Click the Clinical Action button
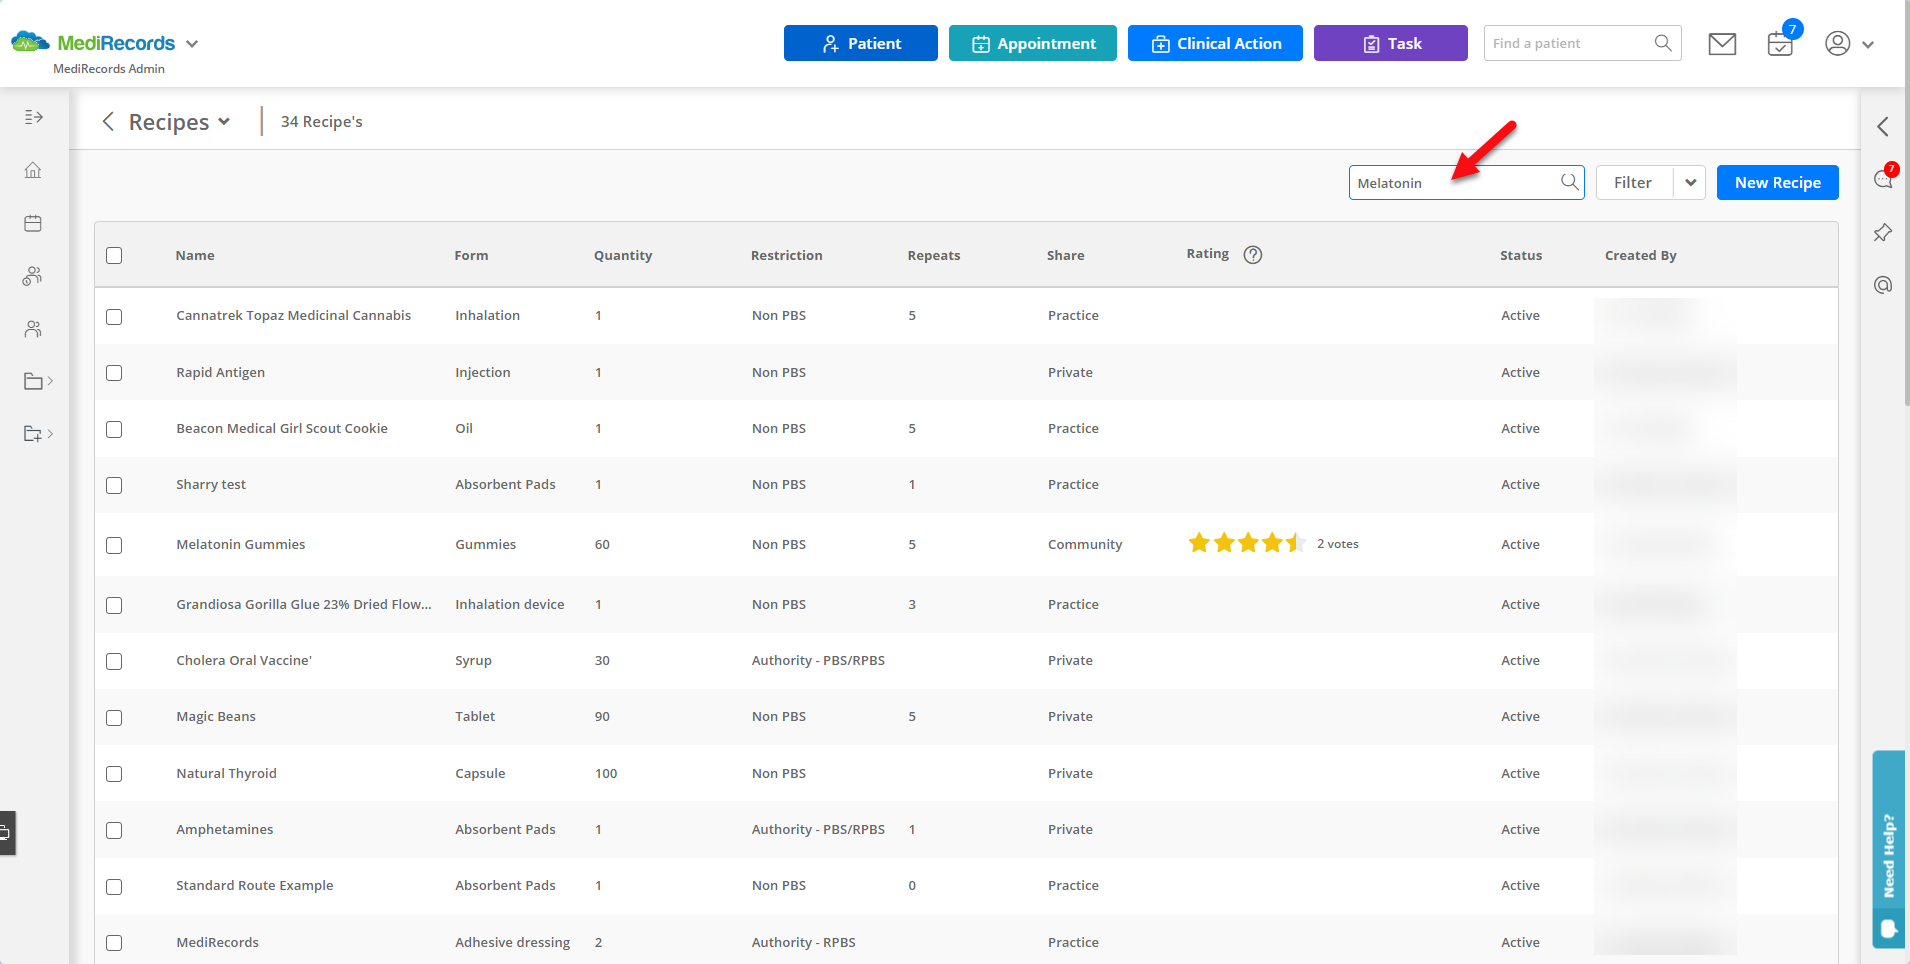This screenshot has width=1910, height=964. pyautogui.click(x=1215, y=43)
